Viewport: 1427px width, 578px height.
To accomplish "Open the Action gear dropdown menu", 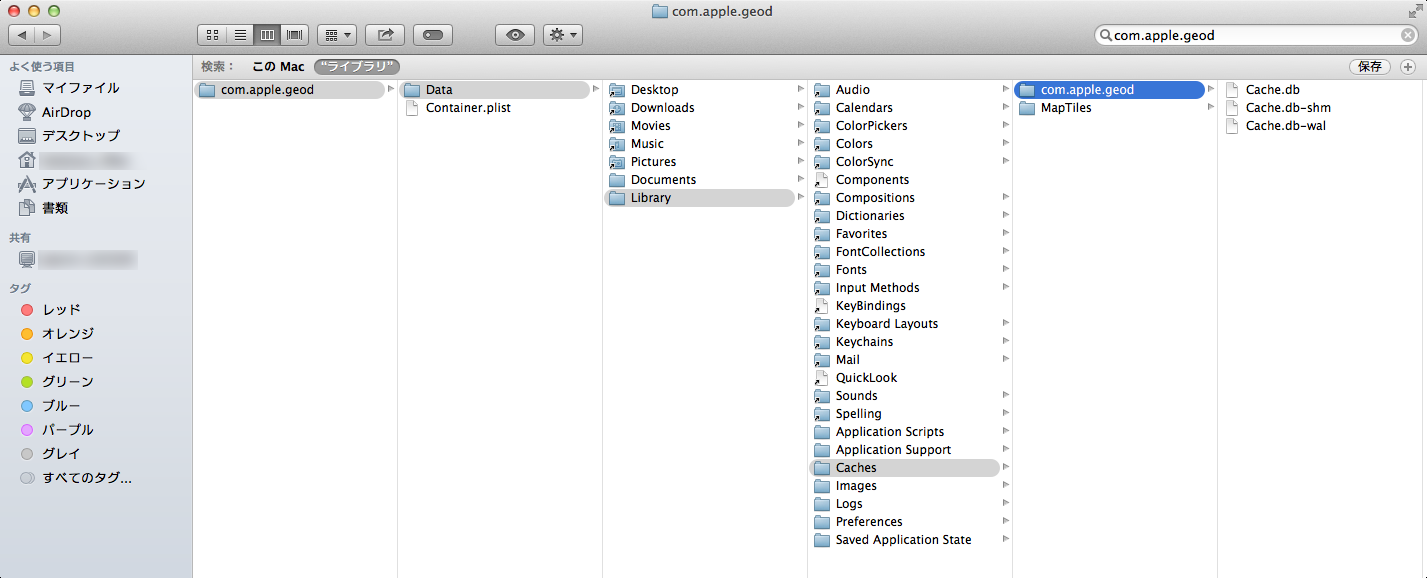I will 563,35.
